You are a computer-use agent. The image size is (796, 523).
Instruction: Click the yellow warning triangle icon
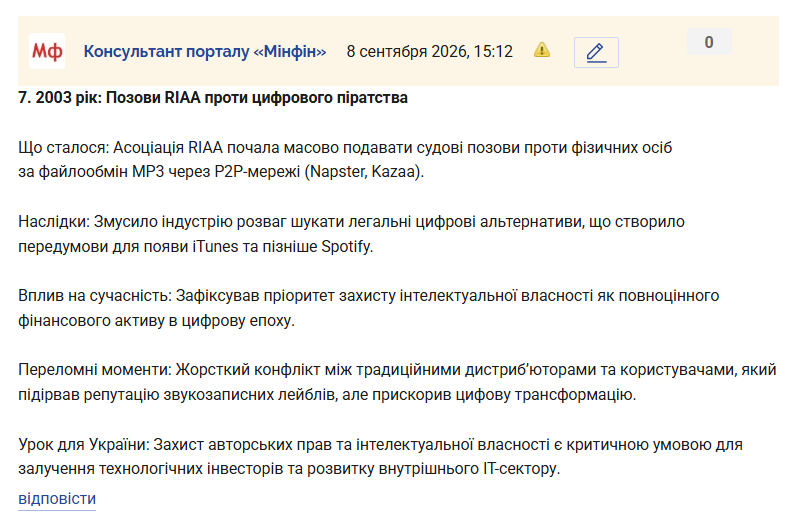pos(542,50)
